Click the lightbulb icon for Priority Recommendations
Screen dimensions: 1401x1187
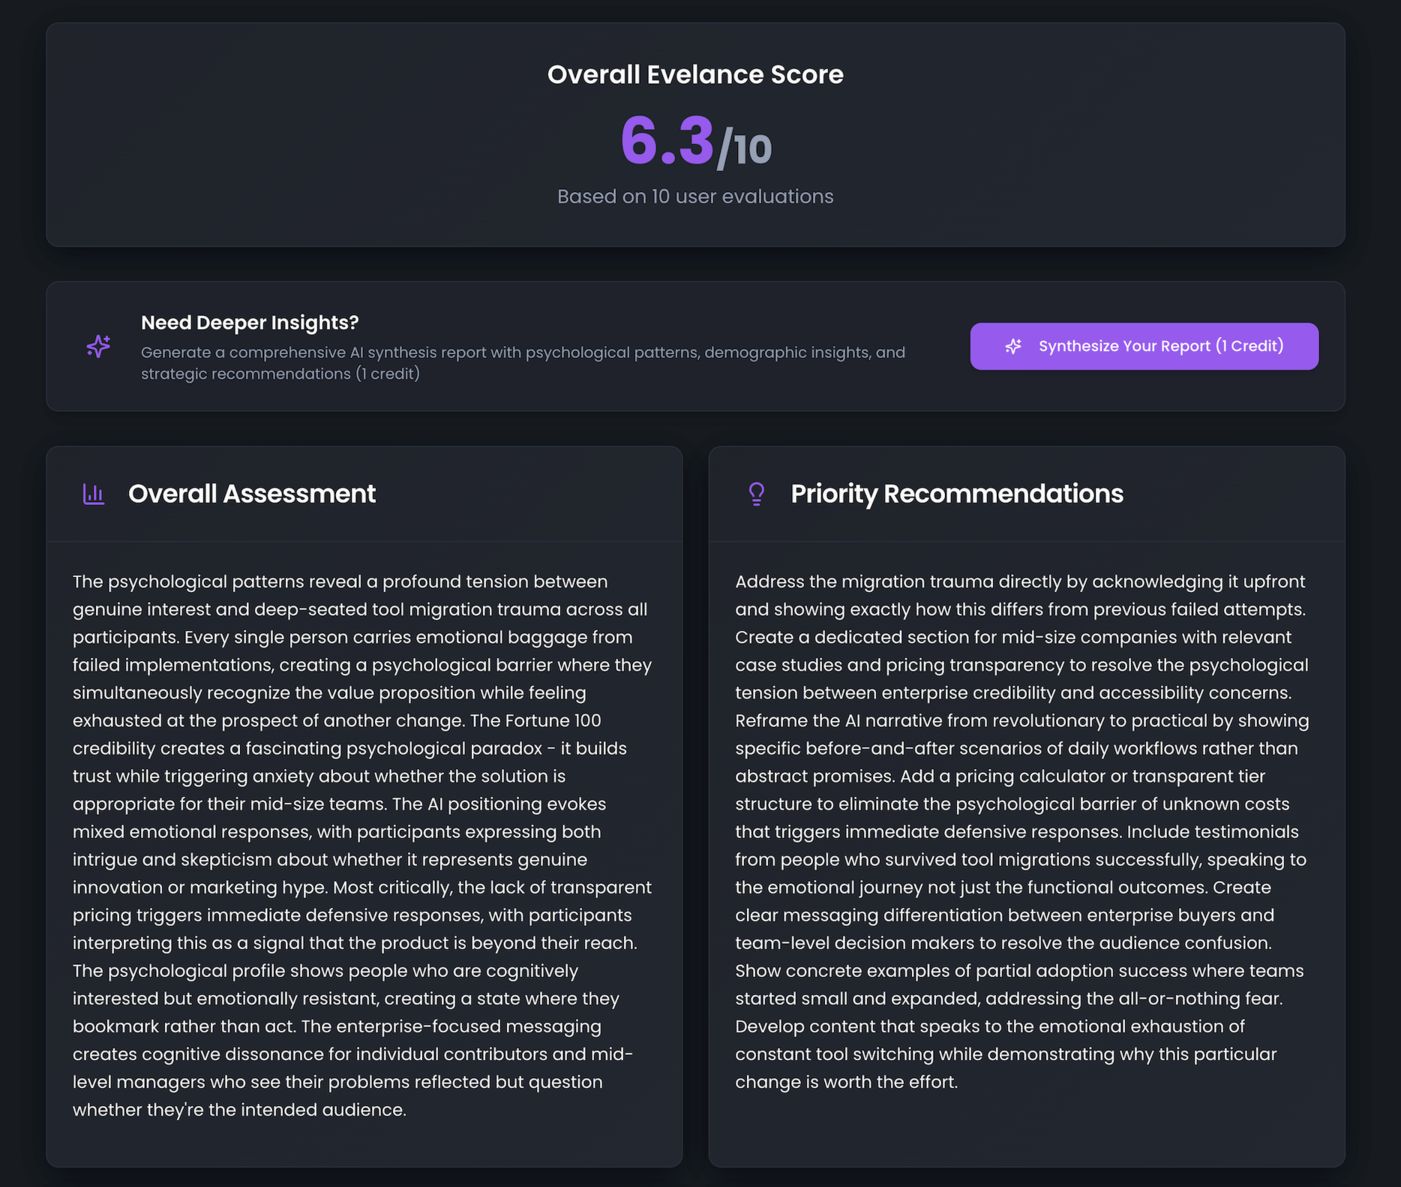tap(757, 494)
